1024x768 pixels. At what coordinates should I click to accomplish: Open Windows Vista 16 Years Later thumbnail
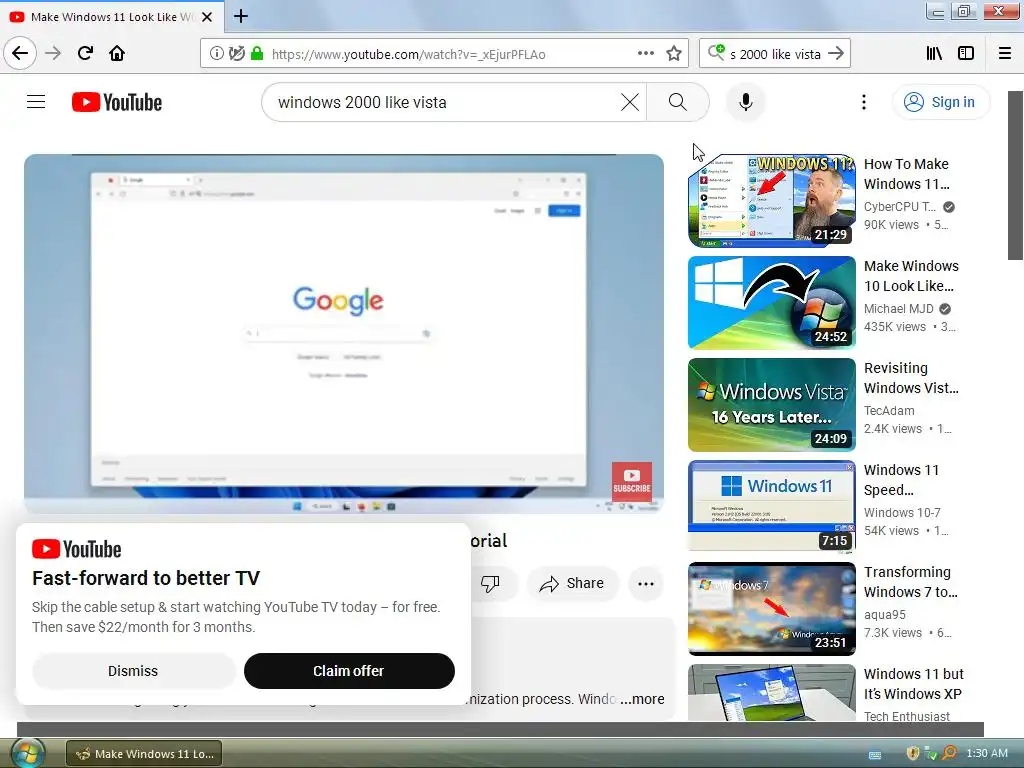[771, 404]
